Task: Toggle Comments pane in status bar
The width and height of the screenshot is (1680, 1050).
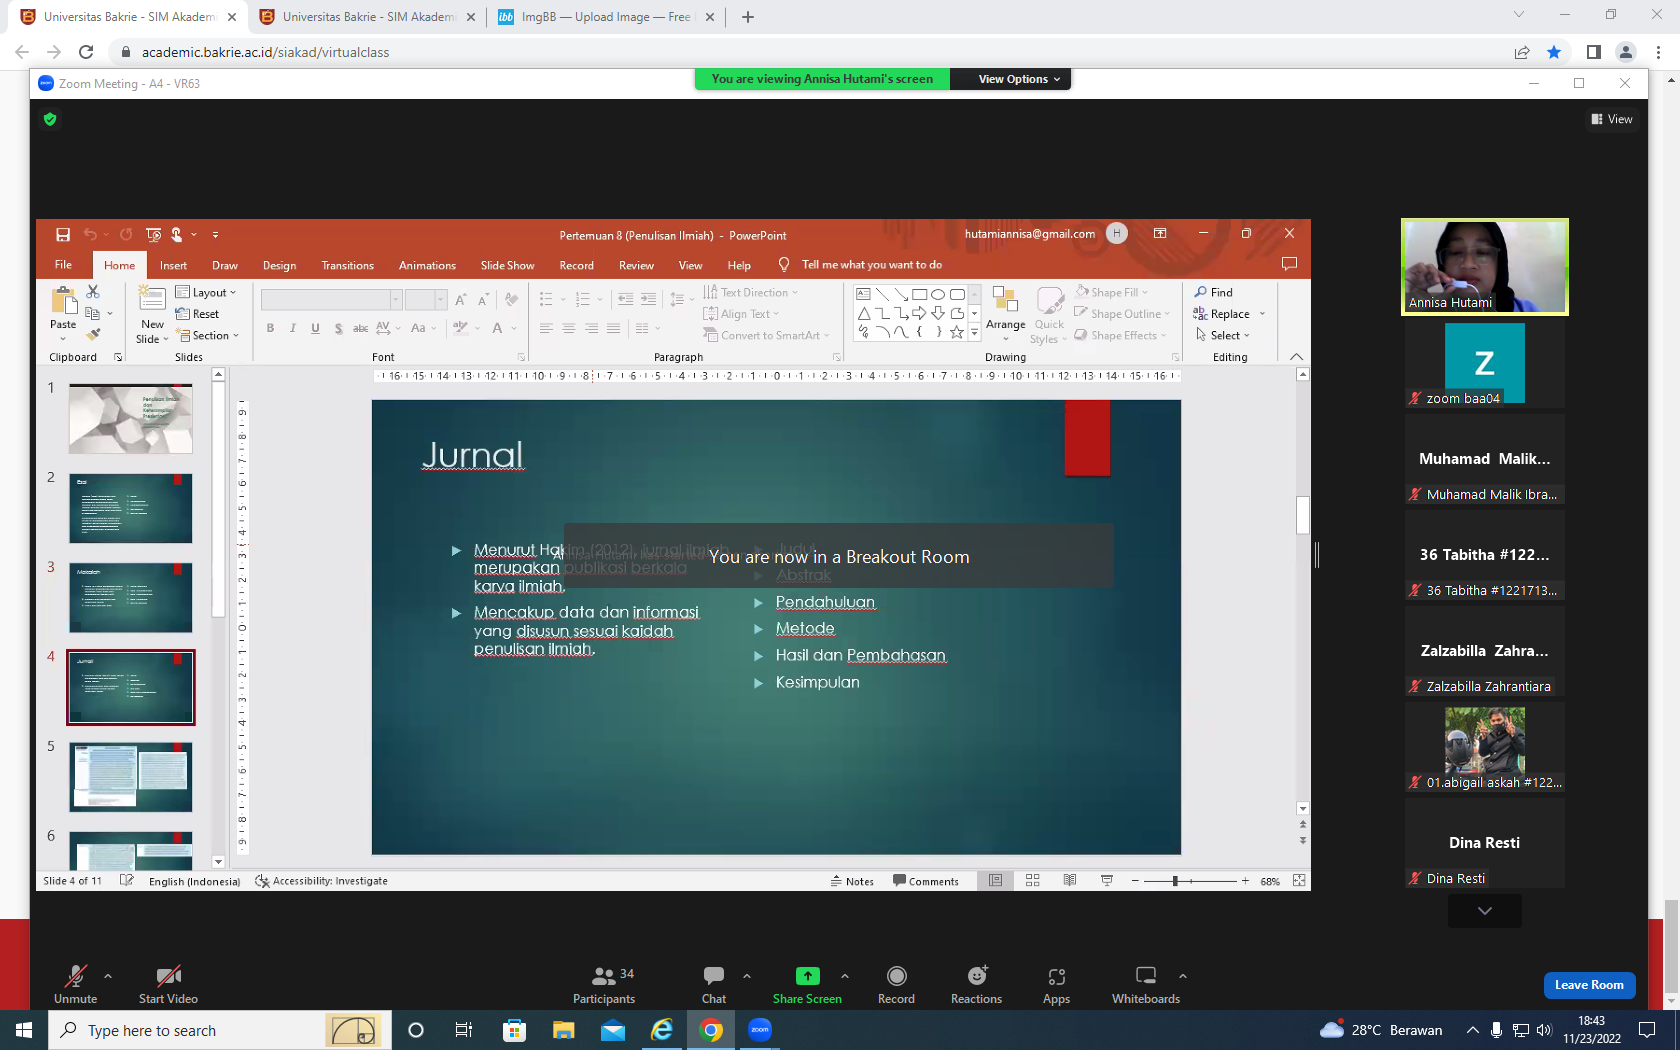Action: 926,881
